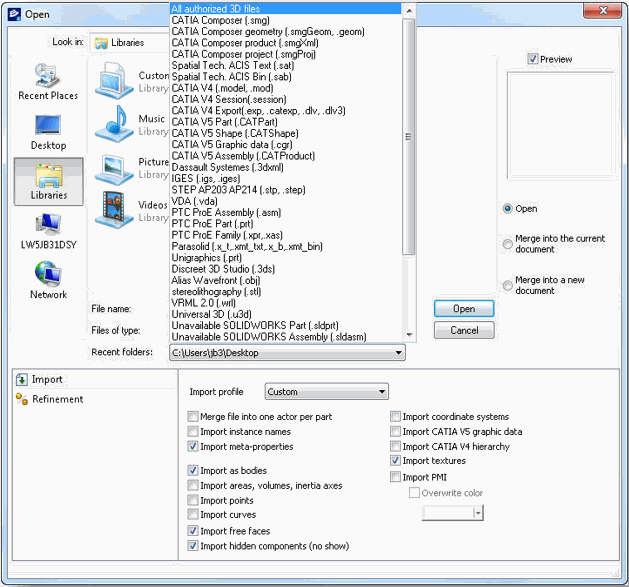Select the Music library icon

tap(114, 124)
